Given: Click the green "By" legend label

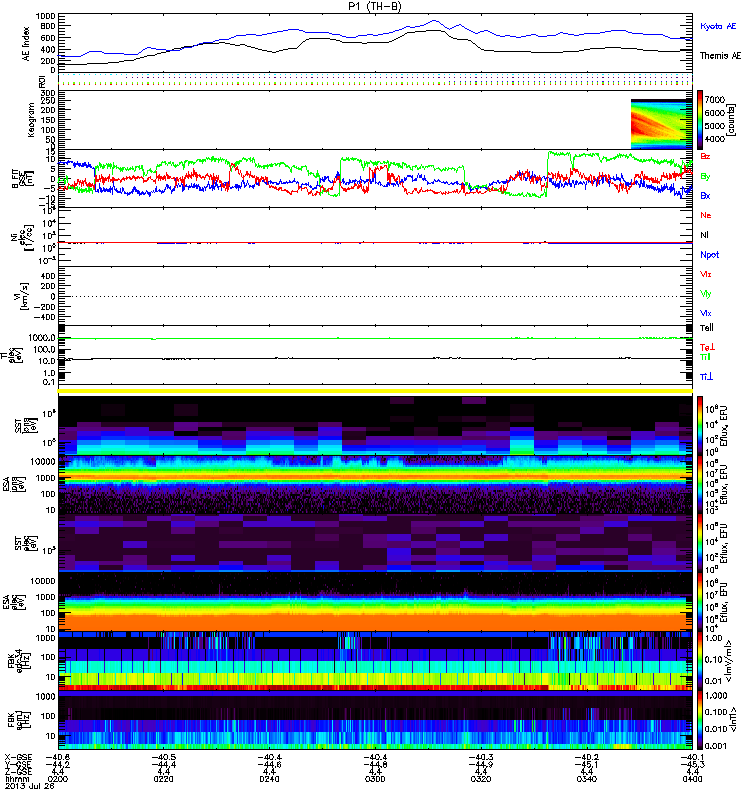Looking at the screenshot, I should pos(705,177).
